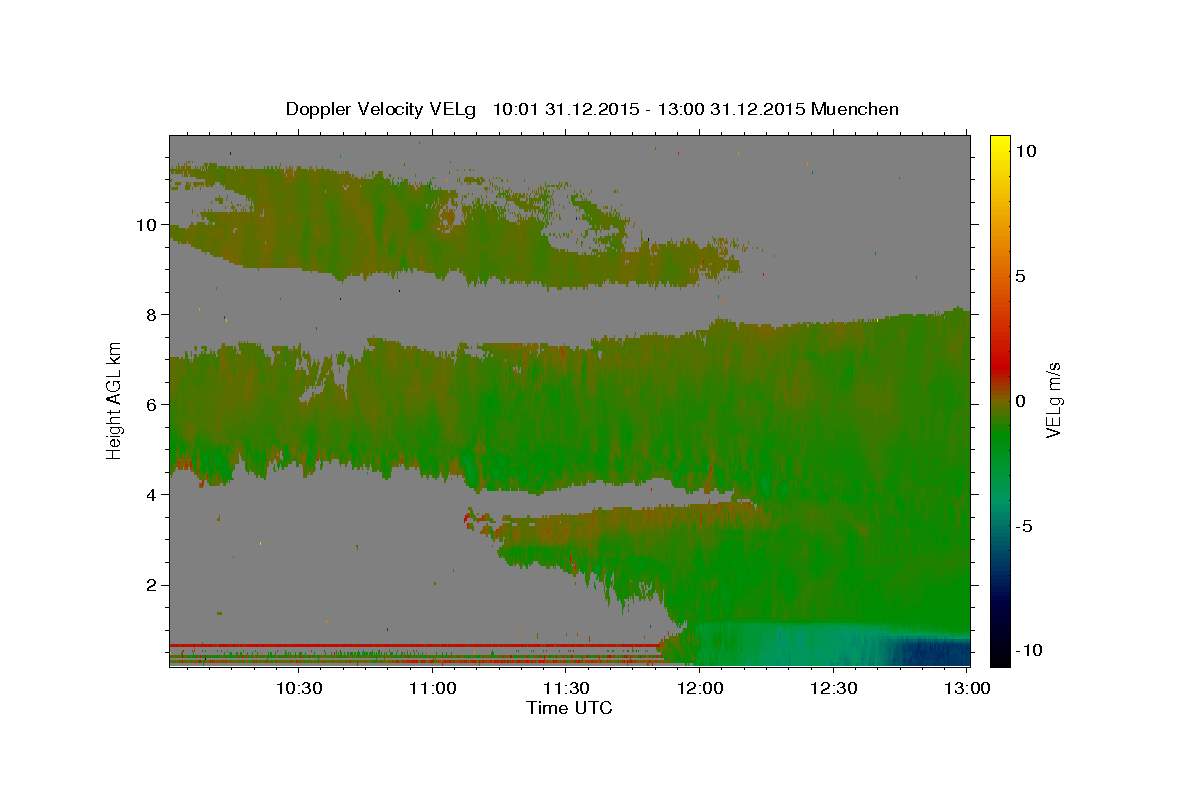The image size is (1200, 800).
Task: Click the colorbar value label 0
Action: click(x=1020, y=401)
